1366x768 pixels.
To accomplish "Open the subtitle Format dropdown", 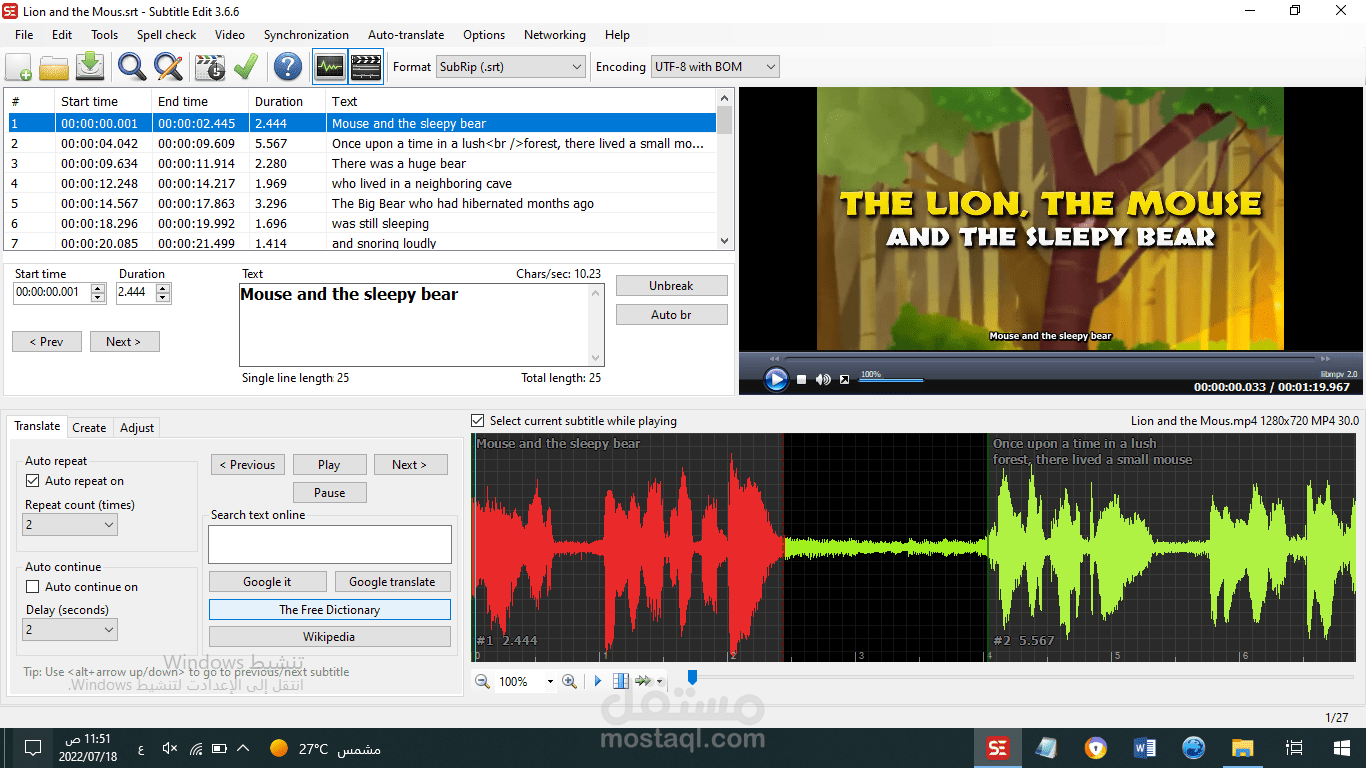I will coord(511,67).
